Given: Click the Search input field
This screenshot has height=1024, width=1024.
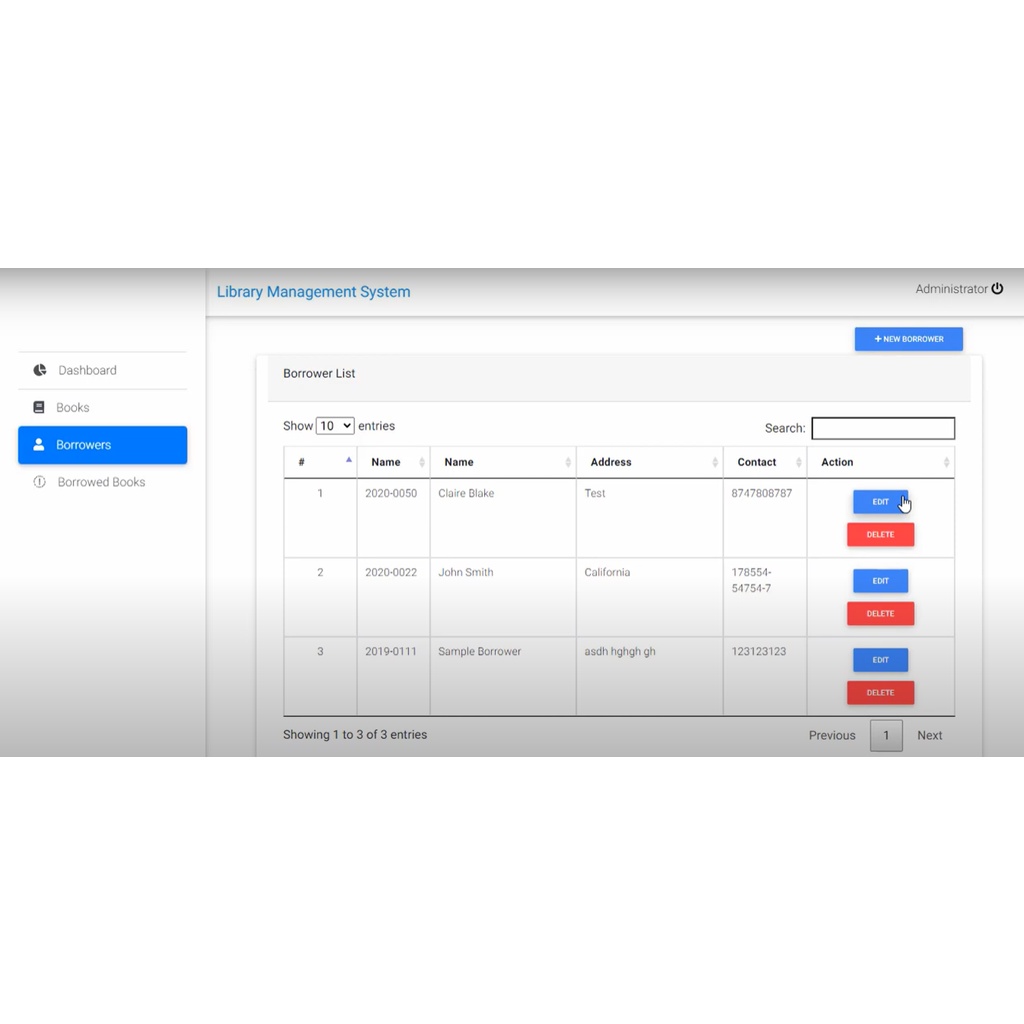Looking at the screenshot, I should tap(882, 428).
